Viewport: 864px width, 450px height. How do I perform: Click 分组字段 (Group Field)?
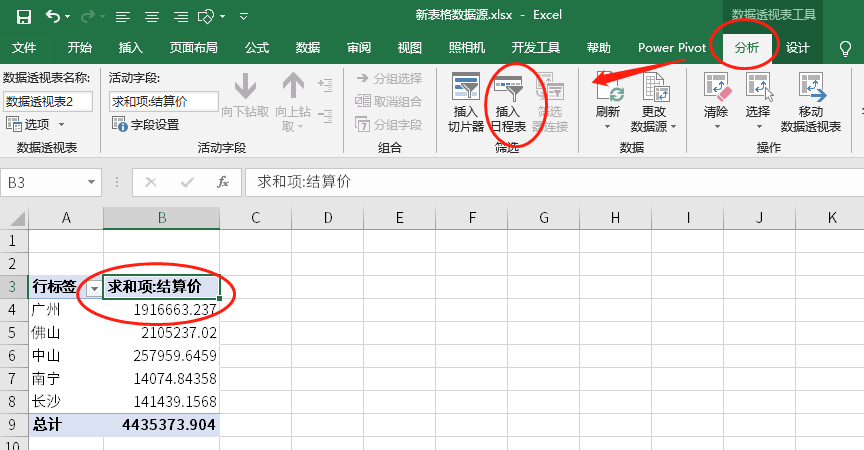click(388, 124)
